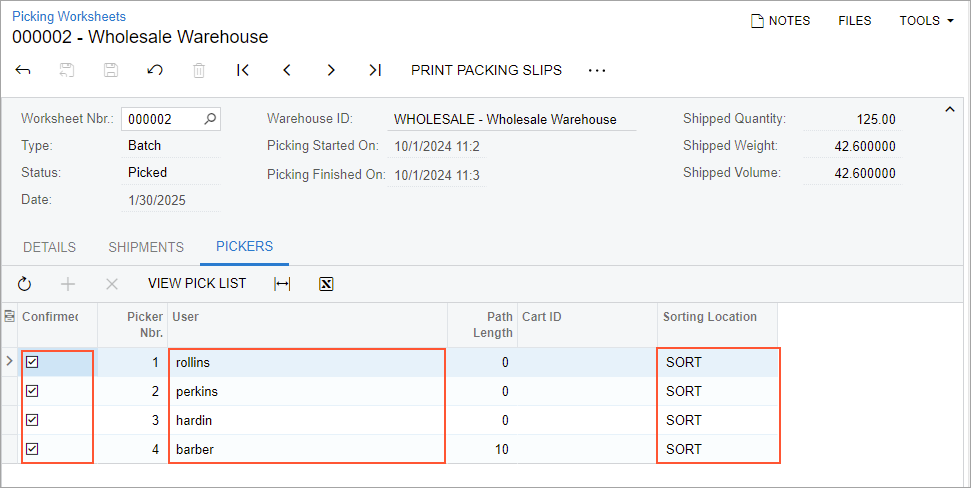Image resolution: width=971 pixels, height=488 pixels.
Task: Go to the next record
Action: pyautogui.click(x=331, y=70)
